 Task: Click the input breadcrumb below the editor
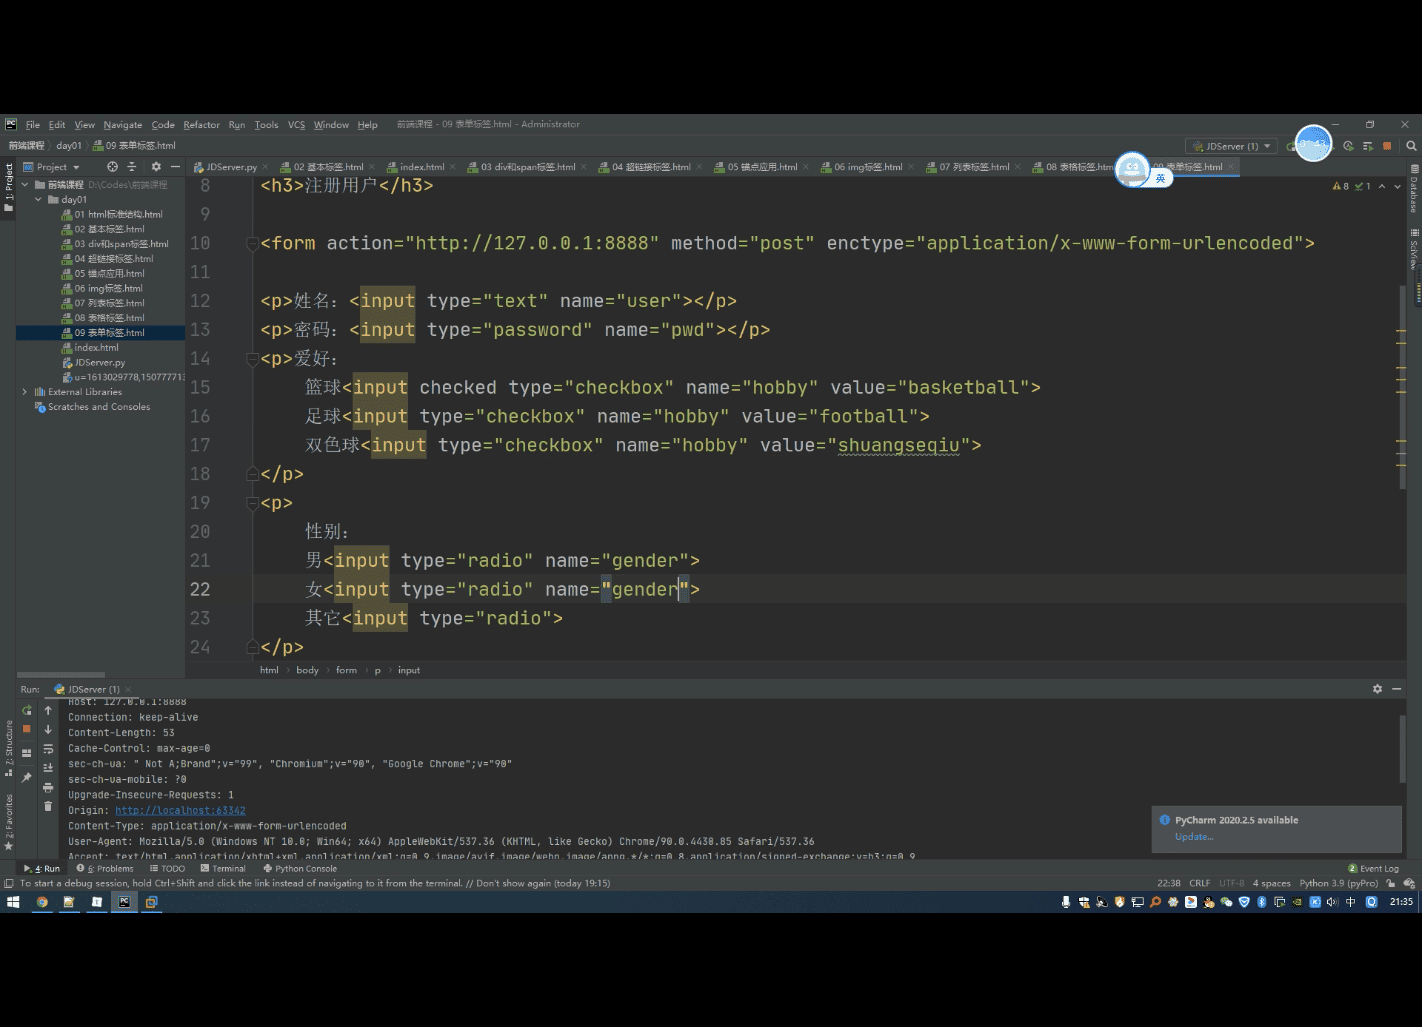coord(409,671)
